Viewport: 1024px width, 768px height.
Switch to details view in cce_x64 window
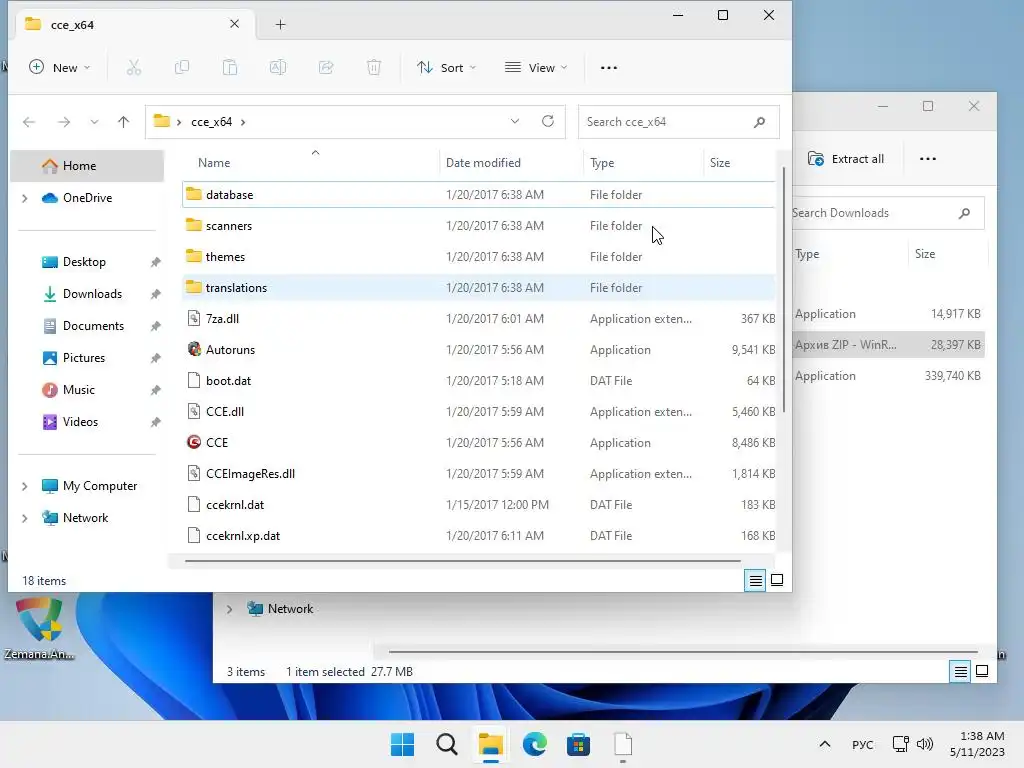[756, 580]
